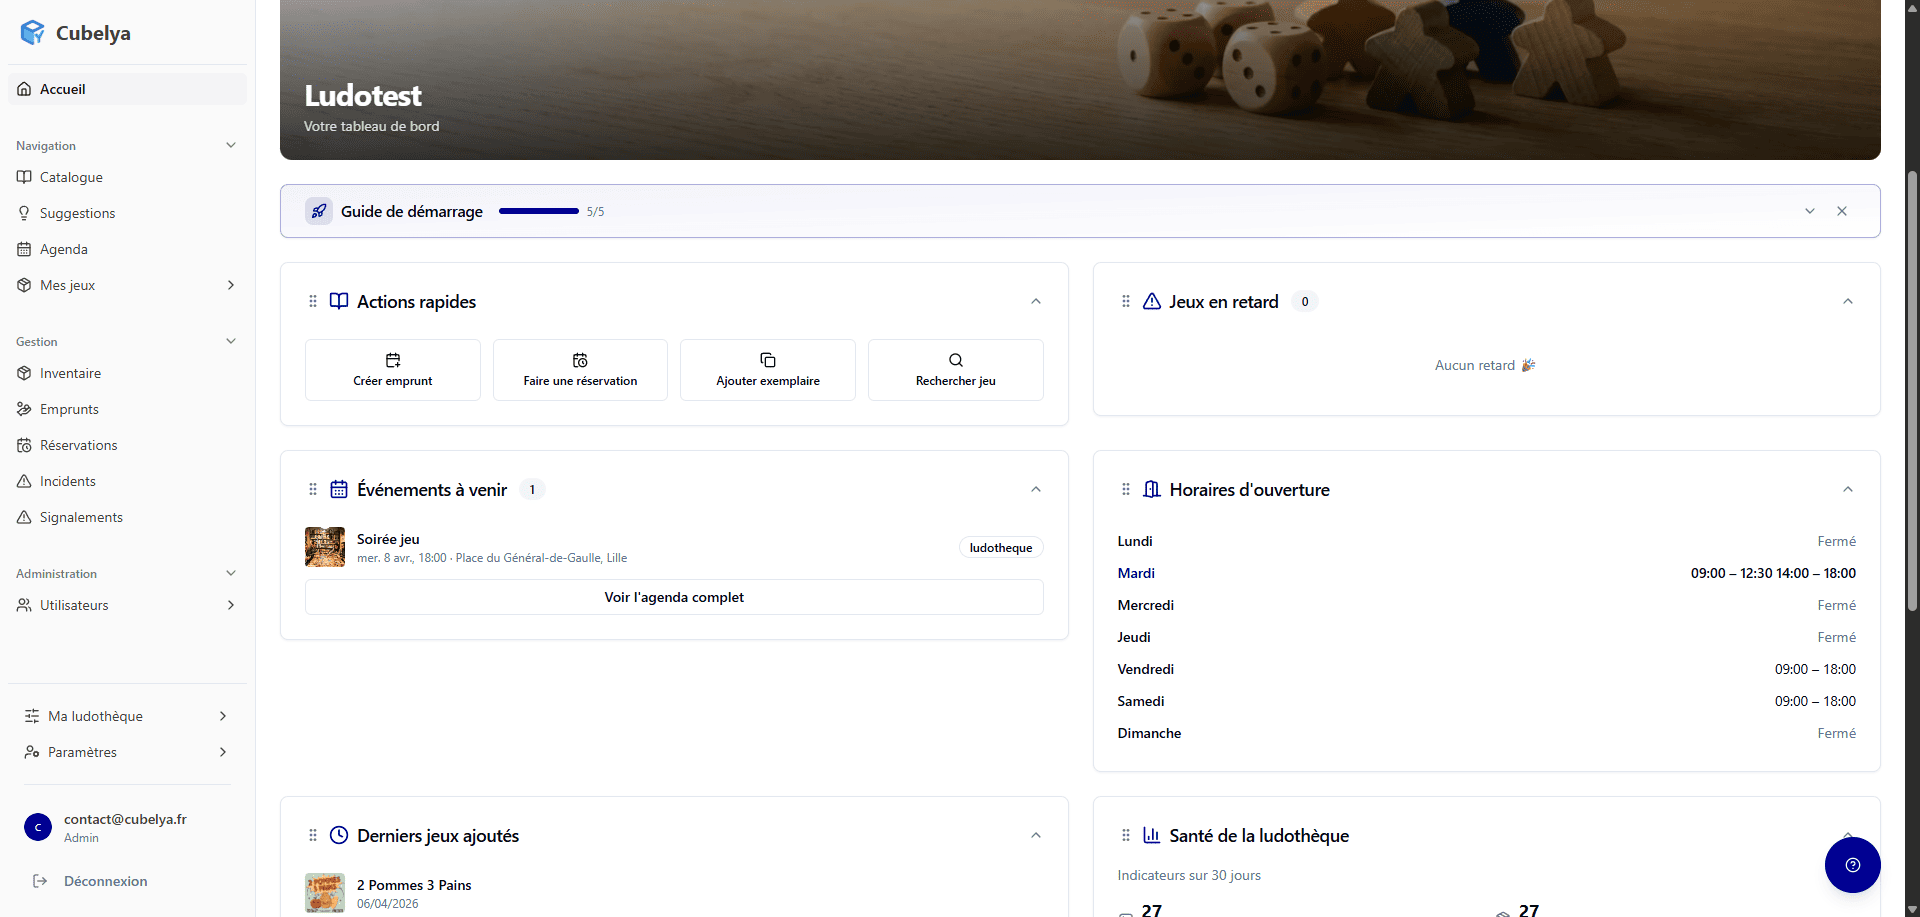Screen dimensions: 1920x917
Task: Collapse the Horaires d'ouverture card
Action: 1848,489
